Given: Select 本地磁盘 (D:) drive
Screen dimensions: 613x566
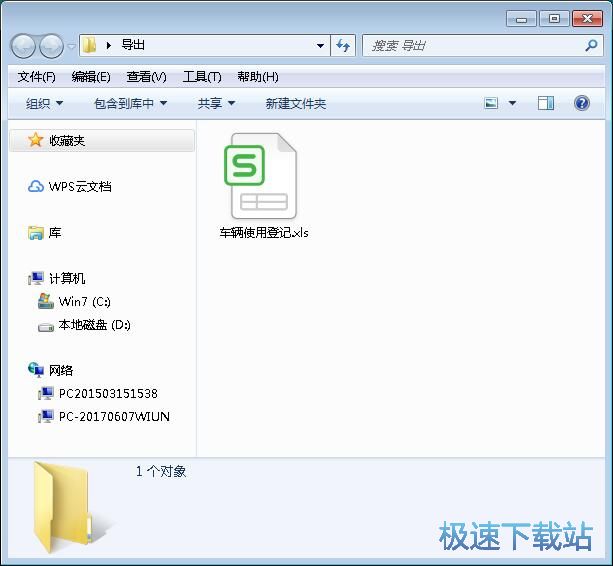Looking at the screenshot, I should pos(94,325).
